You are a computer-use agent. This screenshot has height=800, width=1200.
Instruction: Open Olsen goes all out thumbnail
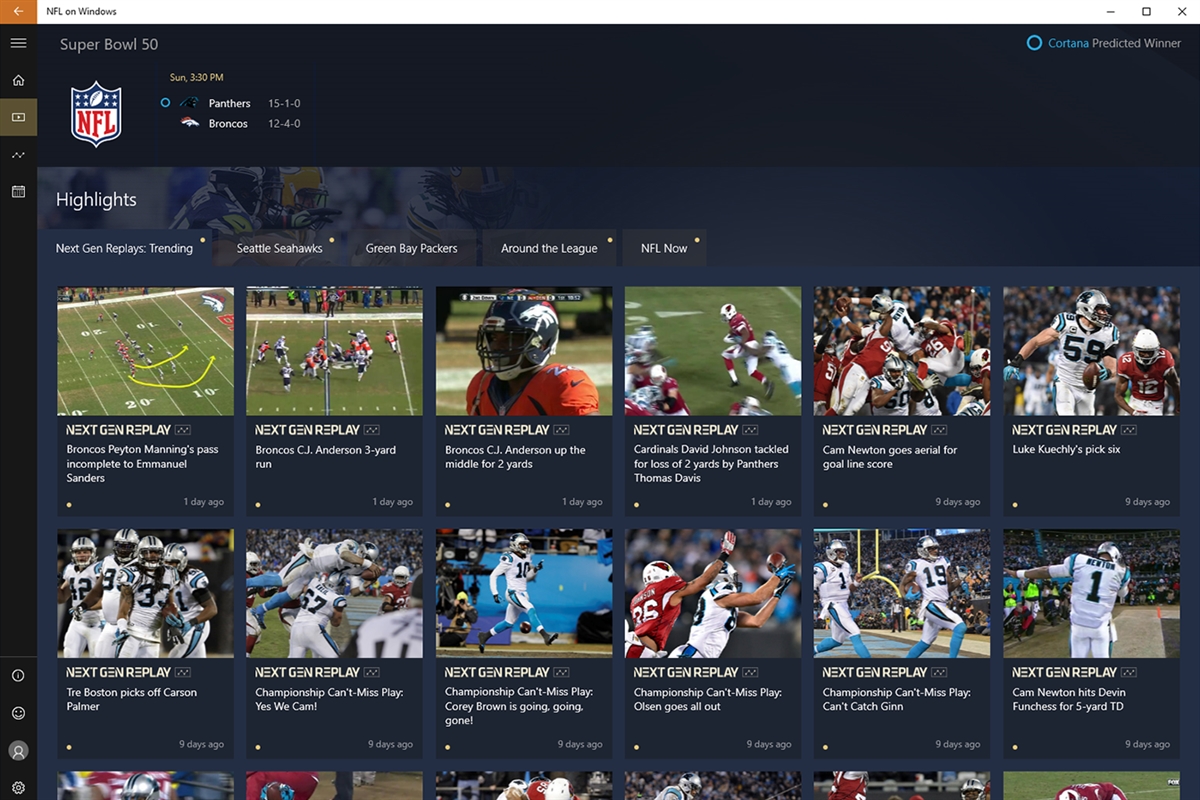pyautogui.click(x=713, y=593)
